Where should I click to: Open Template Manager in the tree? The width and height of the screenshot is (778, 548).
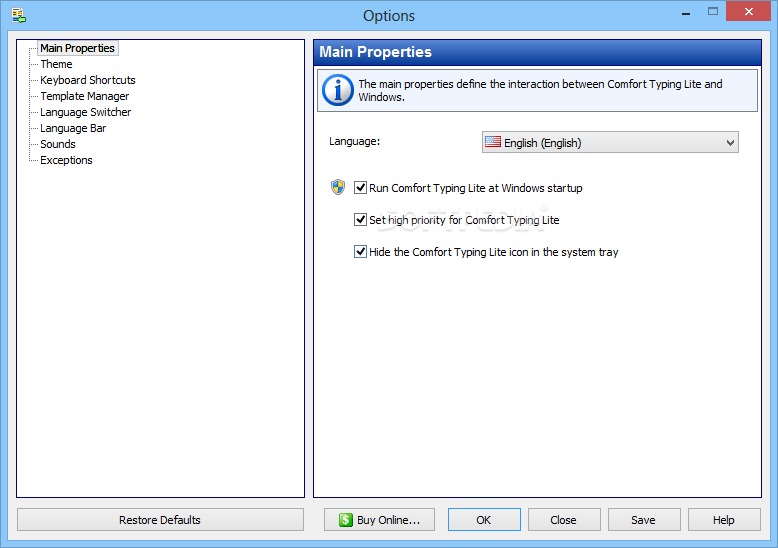coord(84,96)
